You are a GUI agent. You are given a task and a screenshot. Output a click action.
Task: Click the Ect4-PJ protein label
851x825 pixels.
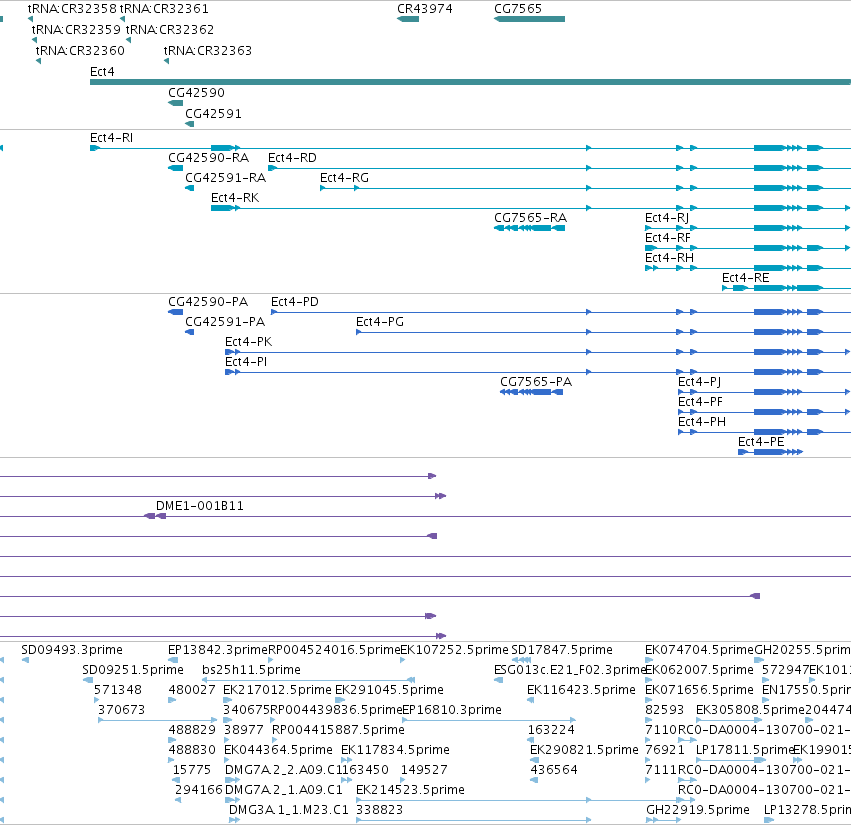699,382
